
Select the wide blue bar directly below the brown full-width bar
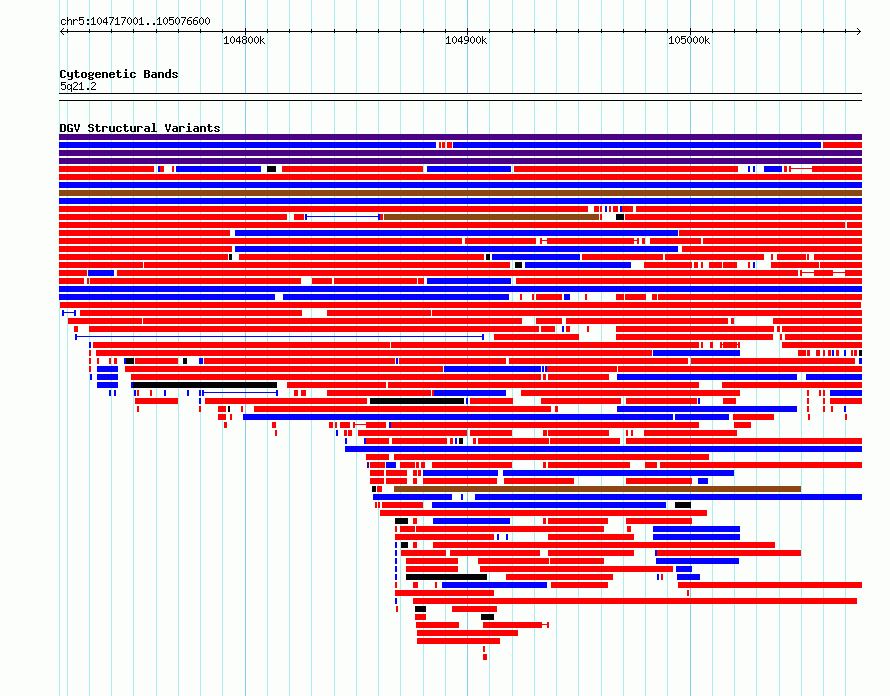coord(460,201)
